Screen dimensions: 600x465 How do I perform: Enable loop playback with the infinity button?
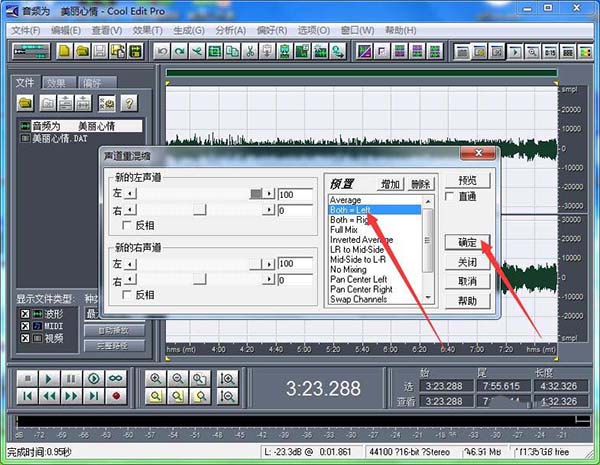116,379
